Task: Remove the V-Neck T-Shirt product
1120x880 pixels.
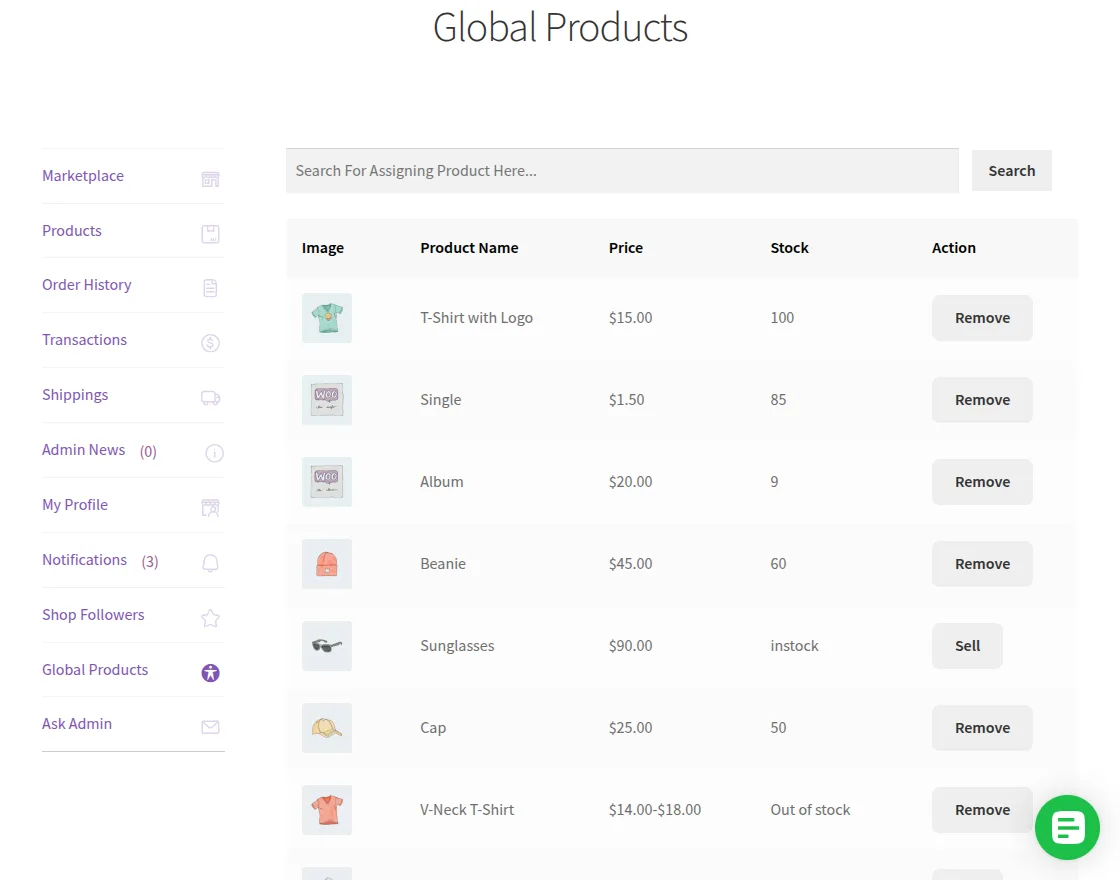Action: click(x=982, y=810)
